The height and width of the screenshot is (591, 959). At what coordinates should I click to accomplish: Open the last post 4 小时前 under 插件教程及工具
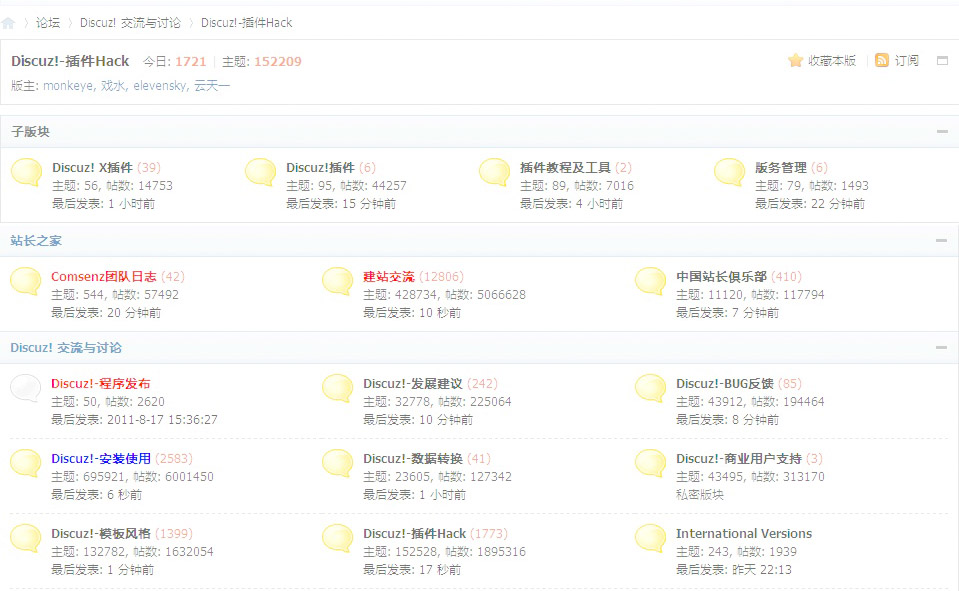point(599,204)
